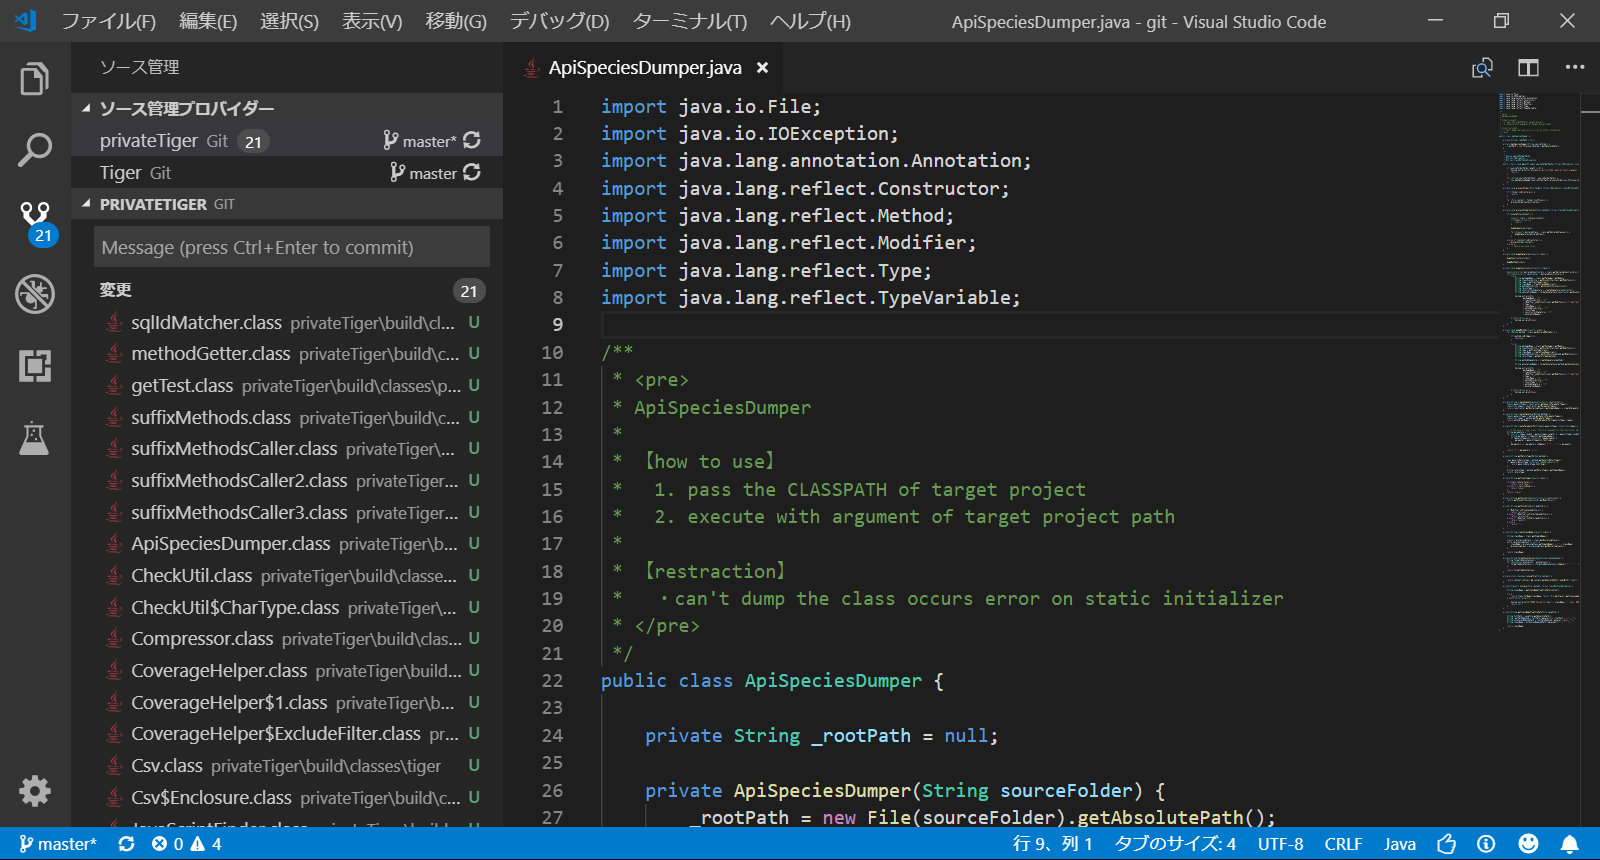This screenshot has width=1600, height=860.
Task: Open changes compare icon in editor toolbar
Action: pos(1482,67)
